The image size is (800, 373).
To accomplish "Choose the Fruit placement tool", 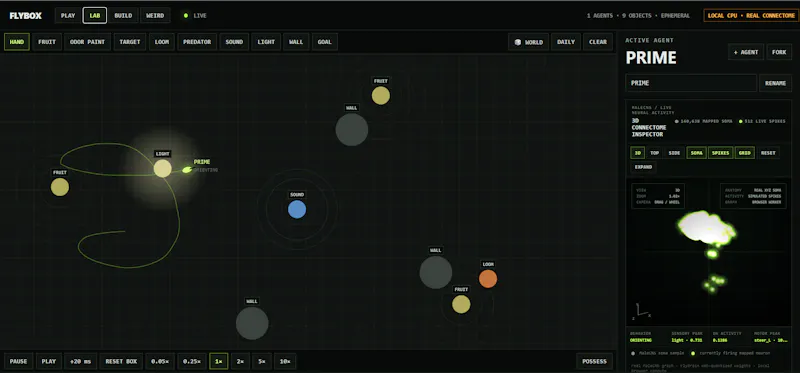I will [x=47, y=42].
